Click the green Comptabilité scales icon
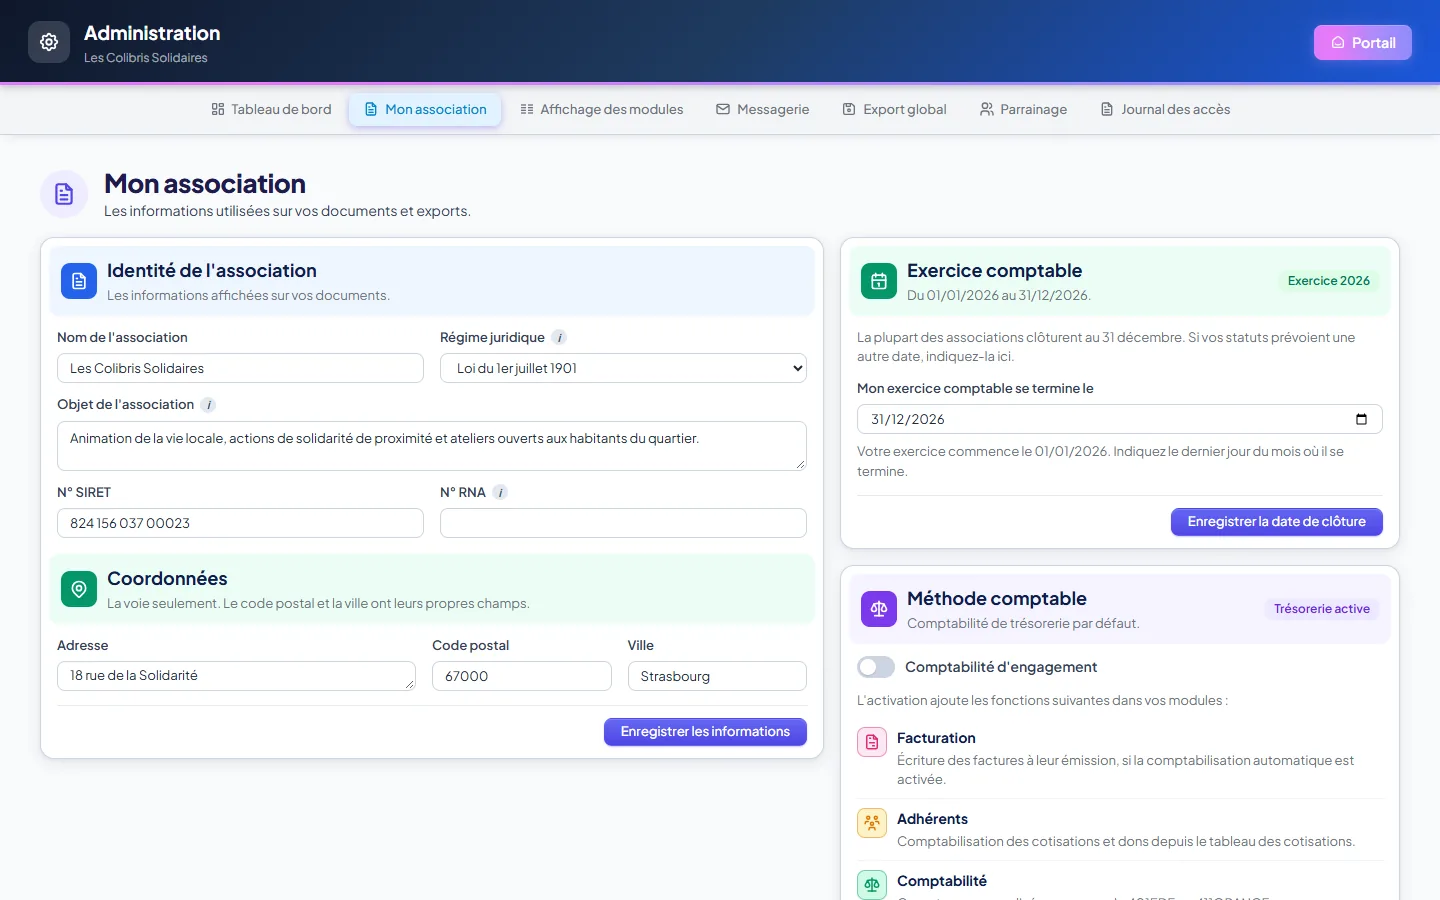The height and width of the screenshot is (900, 1440). (872, 885)
